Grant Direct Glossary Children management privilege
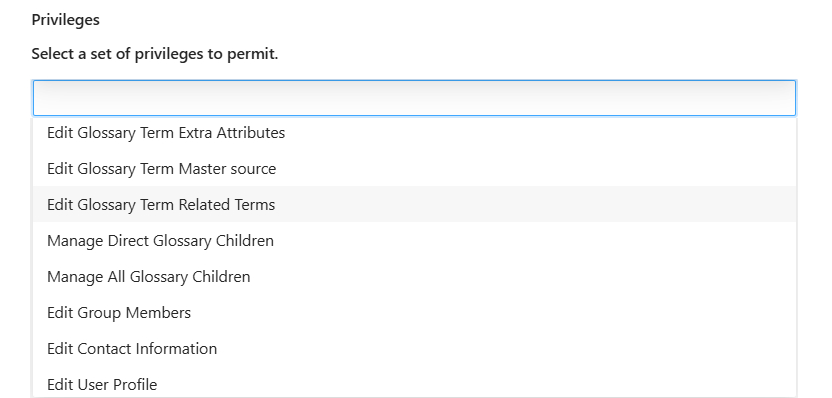The image size is (832, 398). tap(414, 240)
